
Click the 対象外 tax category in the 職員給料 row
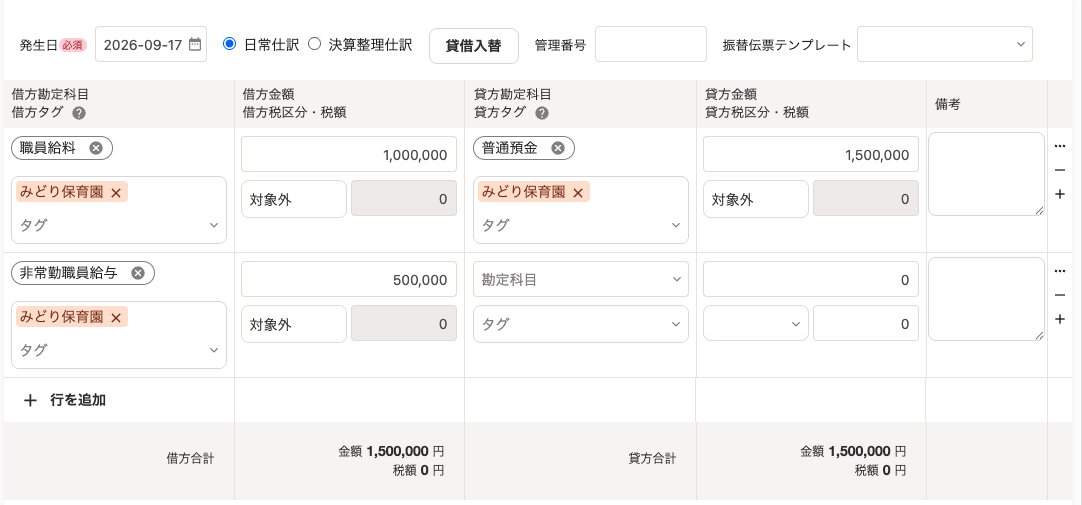(293, 199)
